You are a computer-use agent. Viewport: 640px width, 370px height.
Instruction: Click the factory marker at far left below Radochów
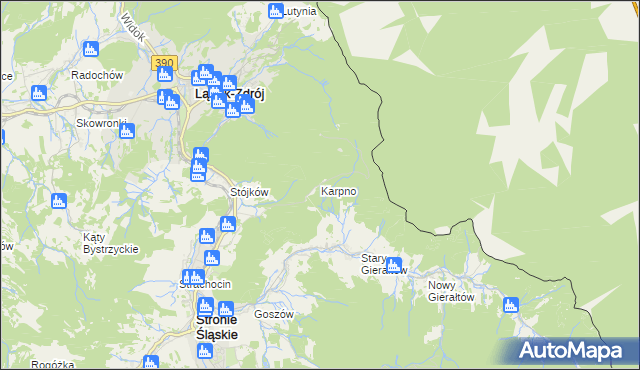point(39,93)
